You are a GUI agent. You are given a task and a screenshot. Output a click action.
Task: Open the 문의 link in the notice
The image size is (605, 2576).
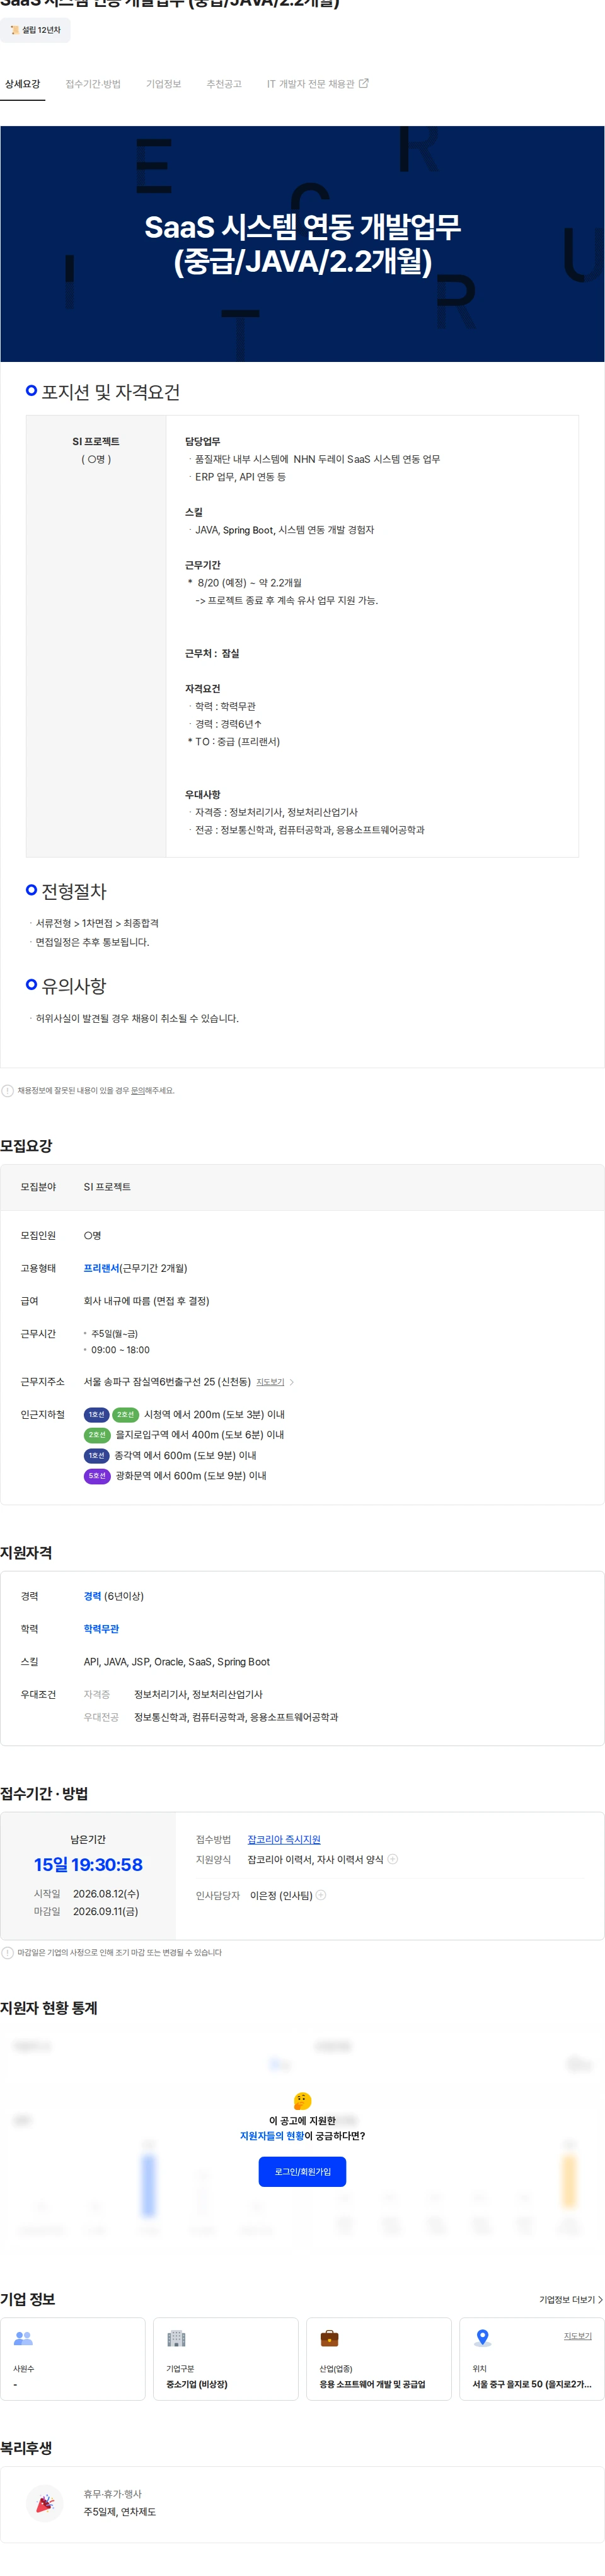(138, 1090)
